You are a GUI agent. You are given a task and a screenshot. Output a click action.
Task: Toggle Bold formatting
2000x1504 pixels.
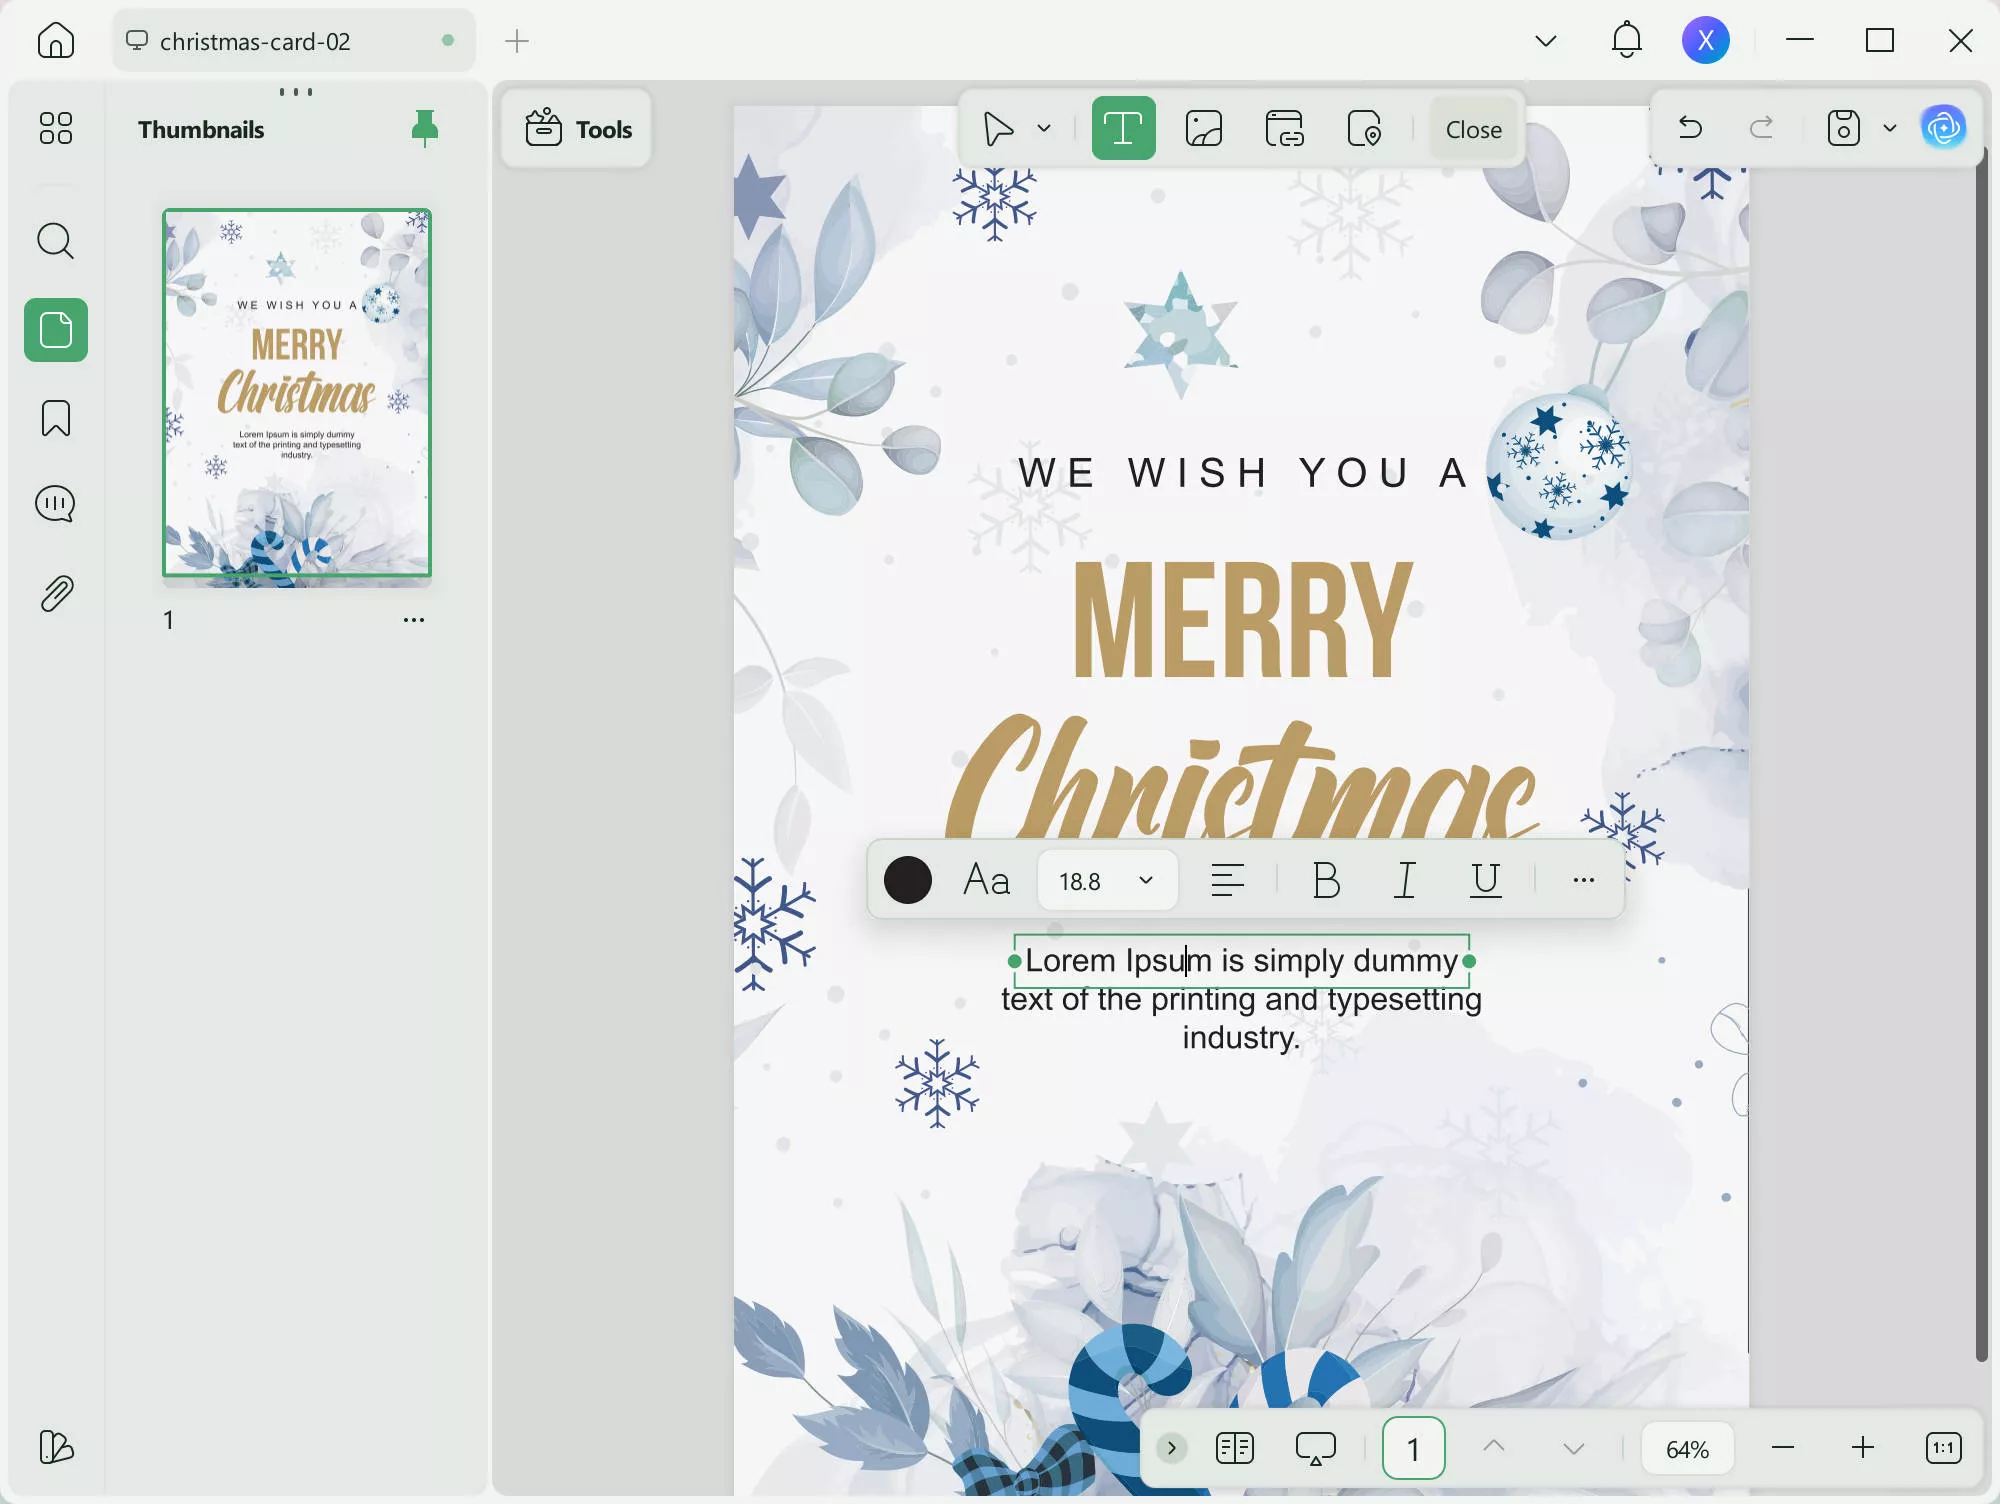coord(1326,881)
